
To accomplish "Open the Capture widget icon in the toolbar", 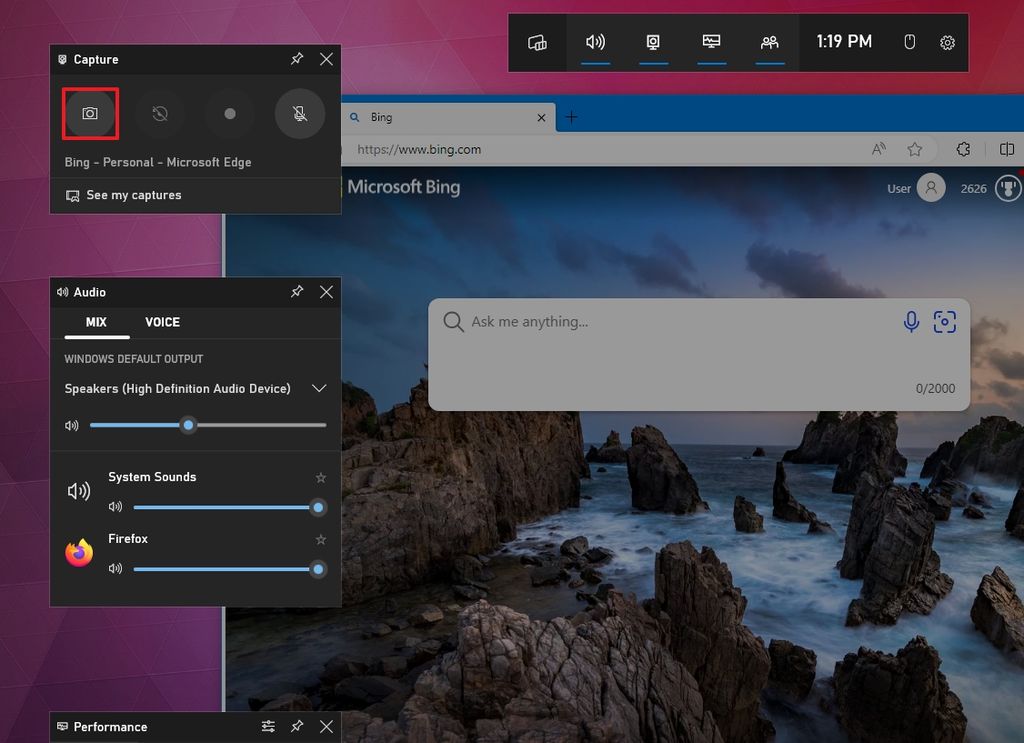I will 653,42.
